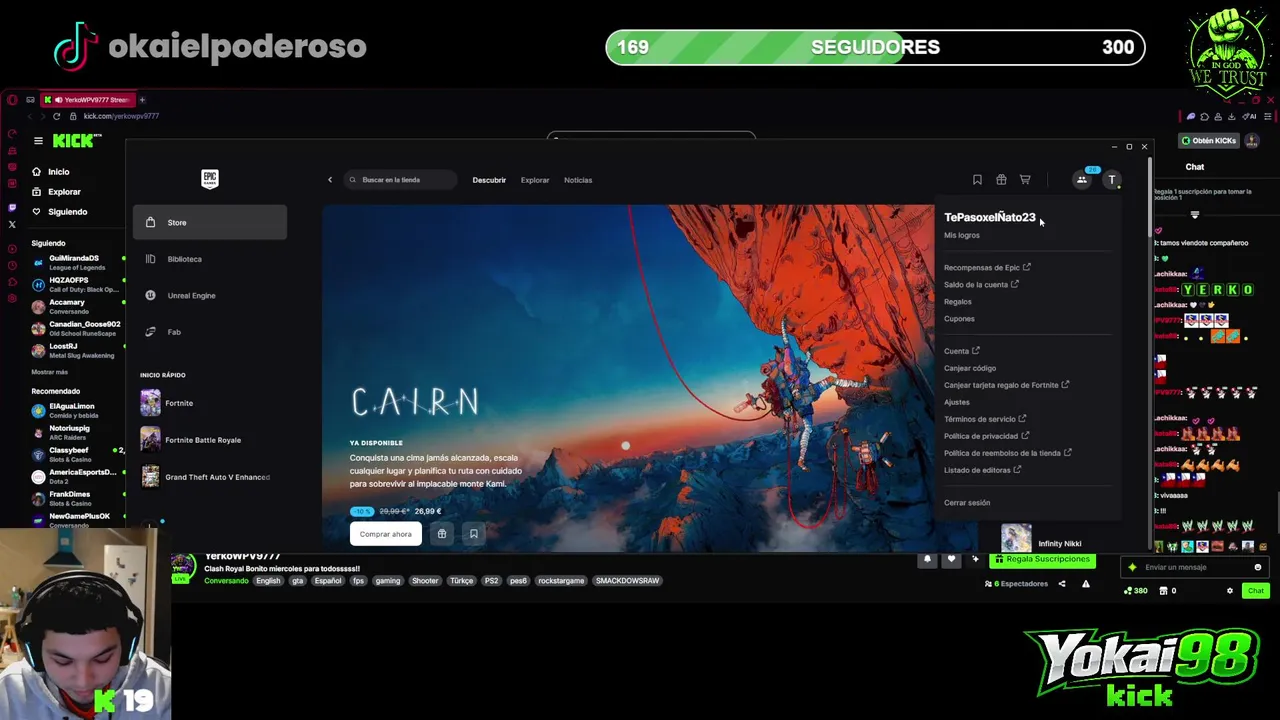The width and height of the screenshot is (1280, 720).
Task: Toggle follow heart icon under stream
Action: (951, 559)
